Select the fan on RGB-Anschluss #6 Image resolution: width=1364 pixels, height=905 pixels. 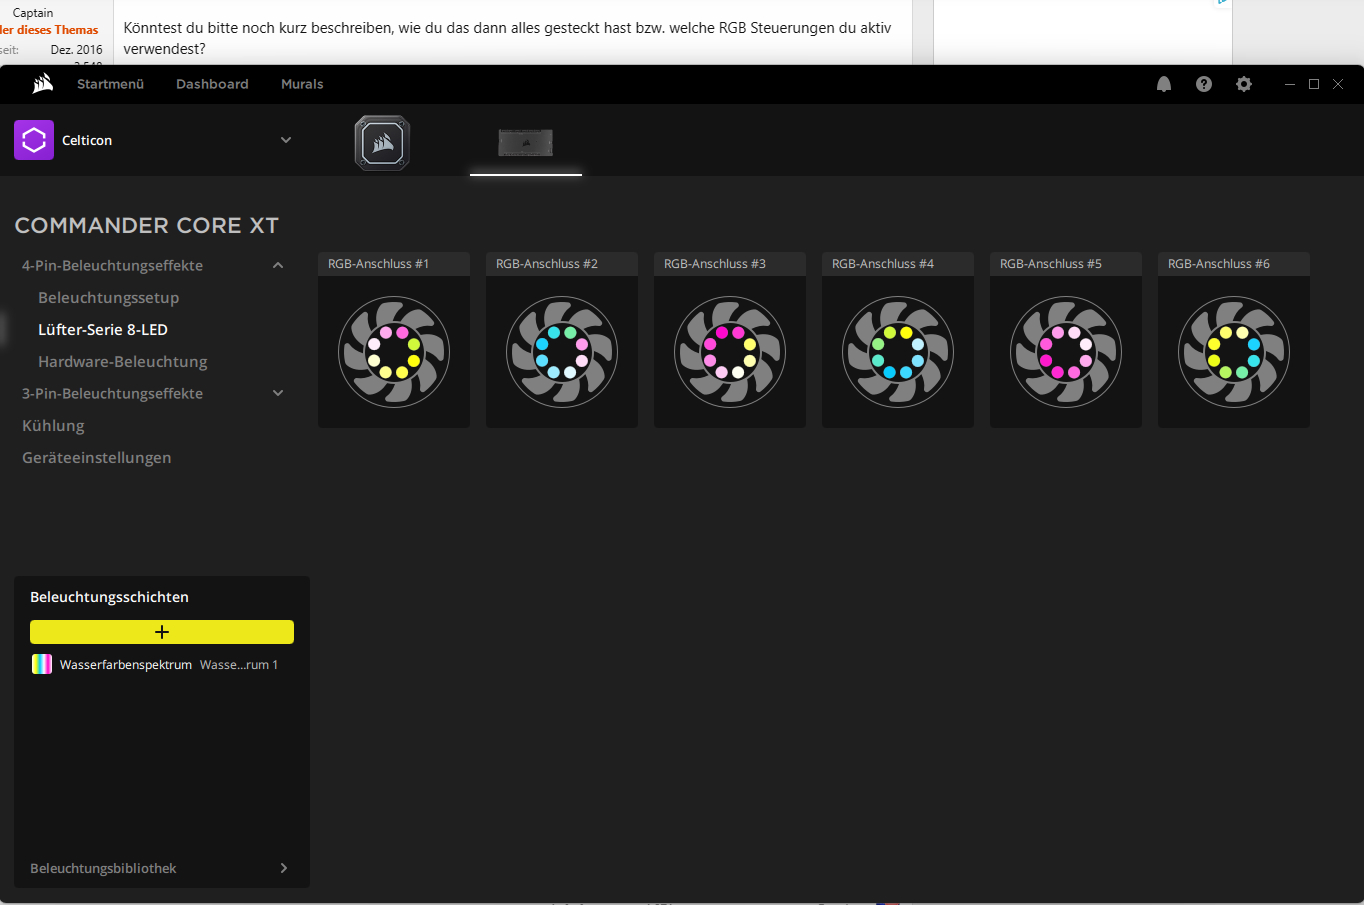(x=1234, y=352)
